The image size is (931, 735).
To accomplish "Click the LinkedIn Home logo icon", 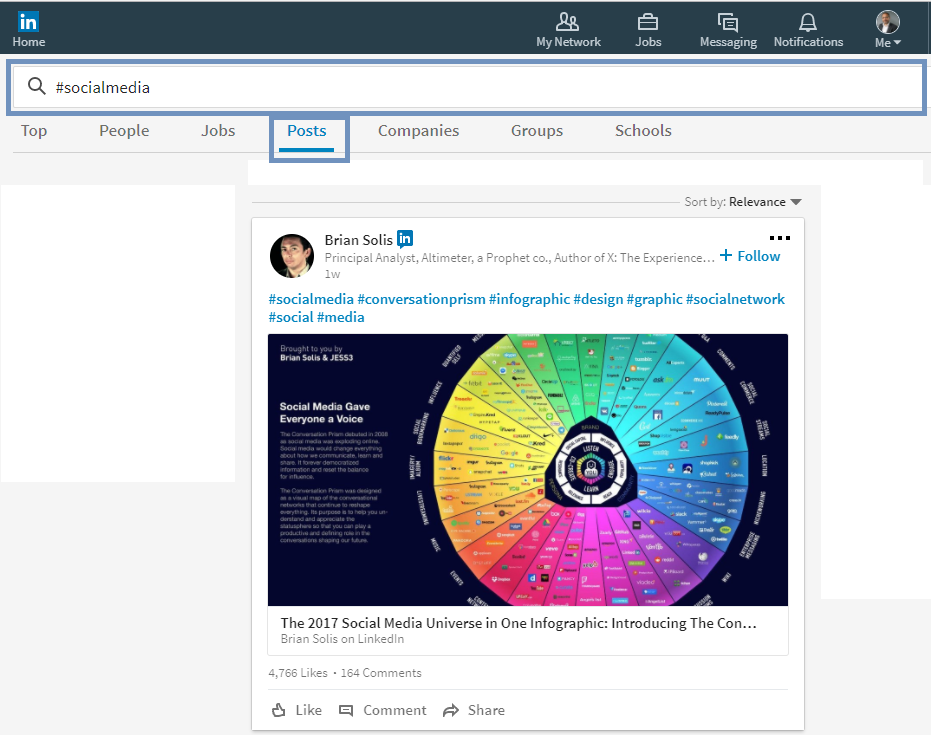I will (29, 22).
